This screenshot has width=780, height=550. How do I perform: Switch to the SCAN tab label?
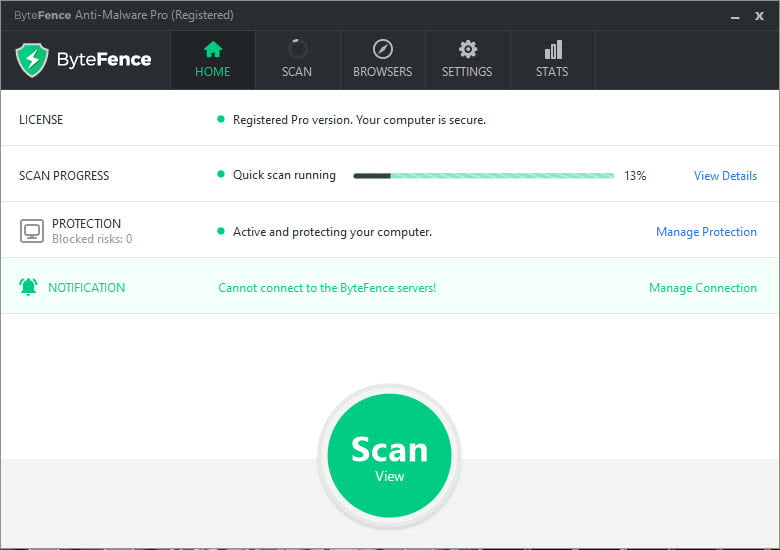(x=297, y=72)
